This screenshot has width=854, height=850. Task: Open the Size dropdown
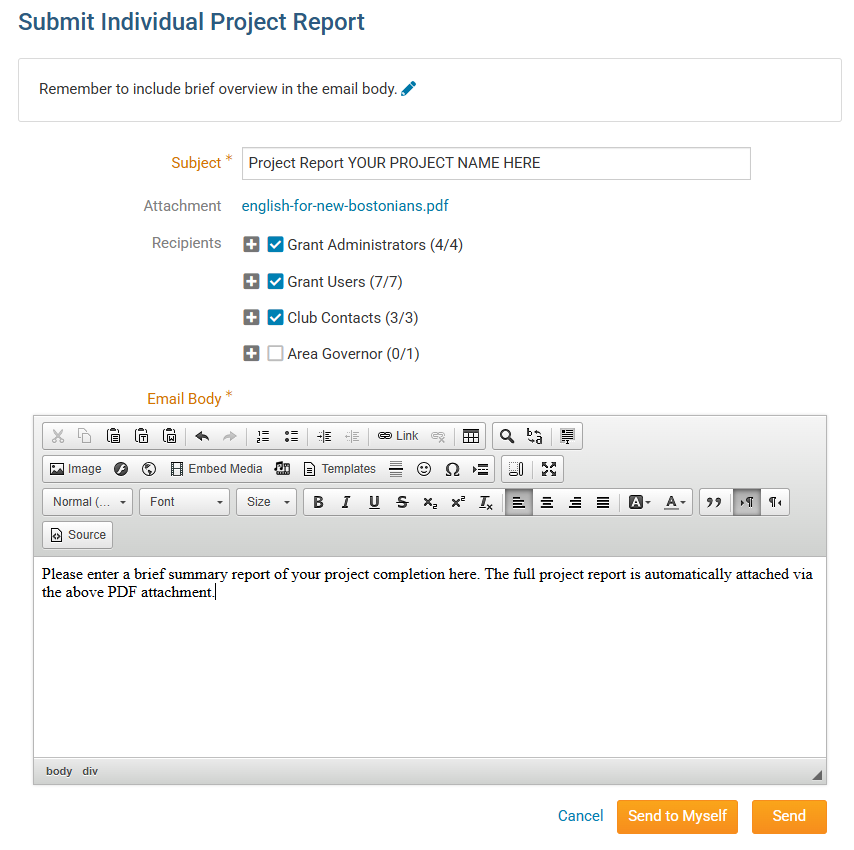[266, 502]
